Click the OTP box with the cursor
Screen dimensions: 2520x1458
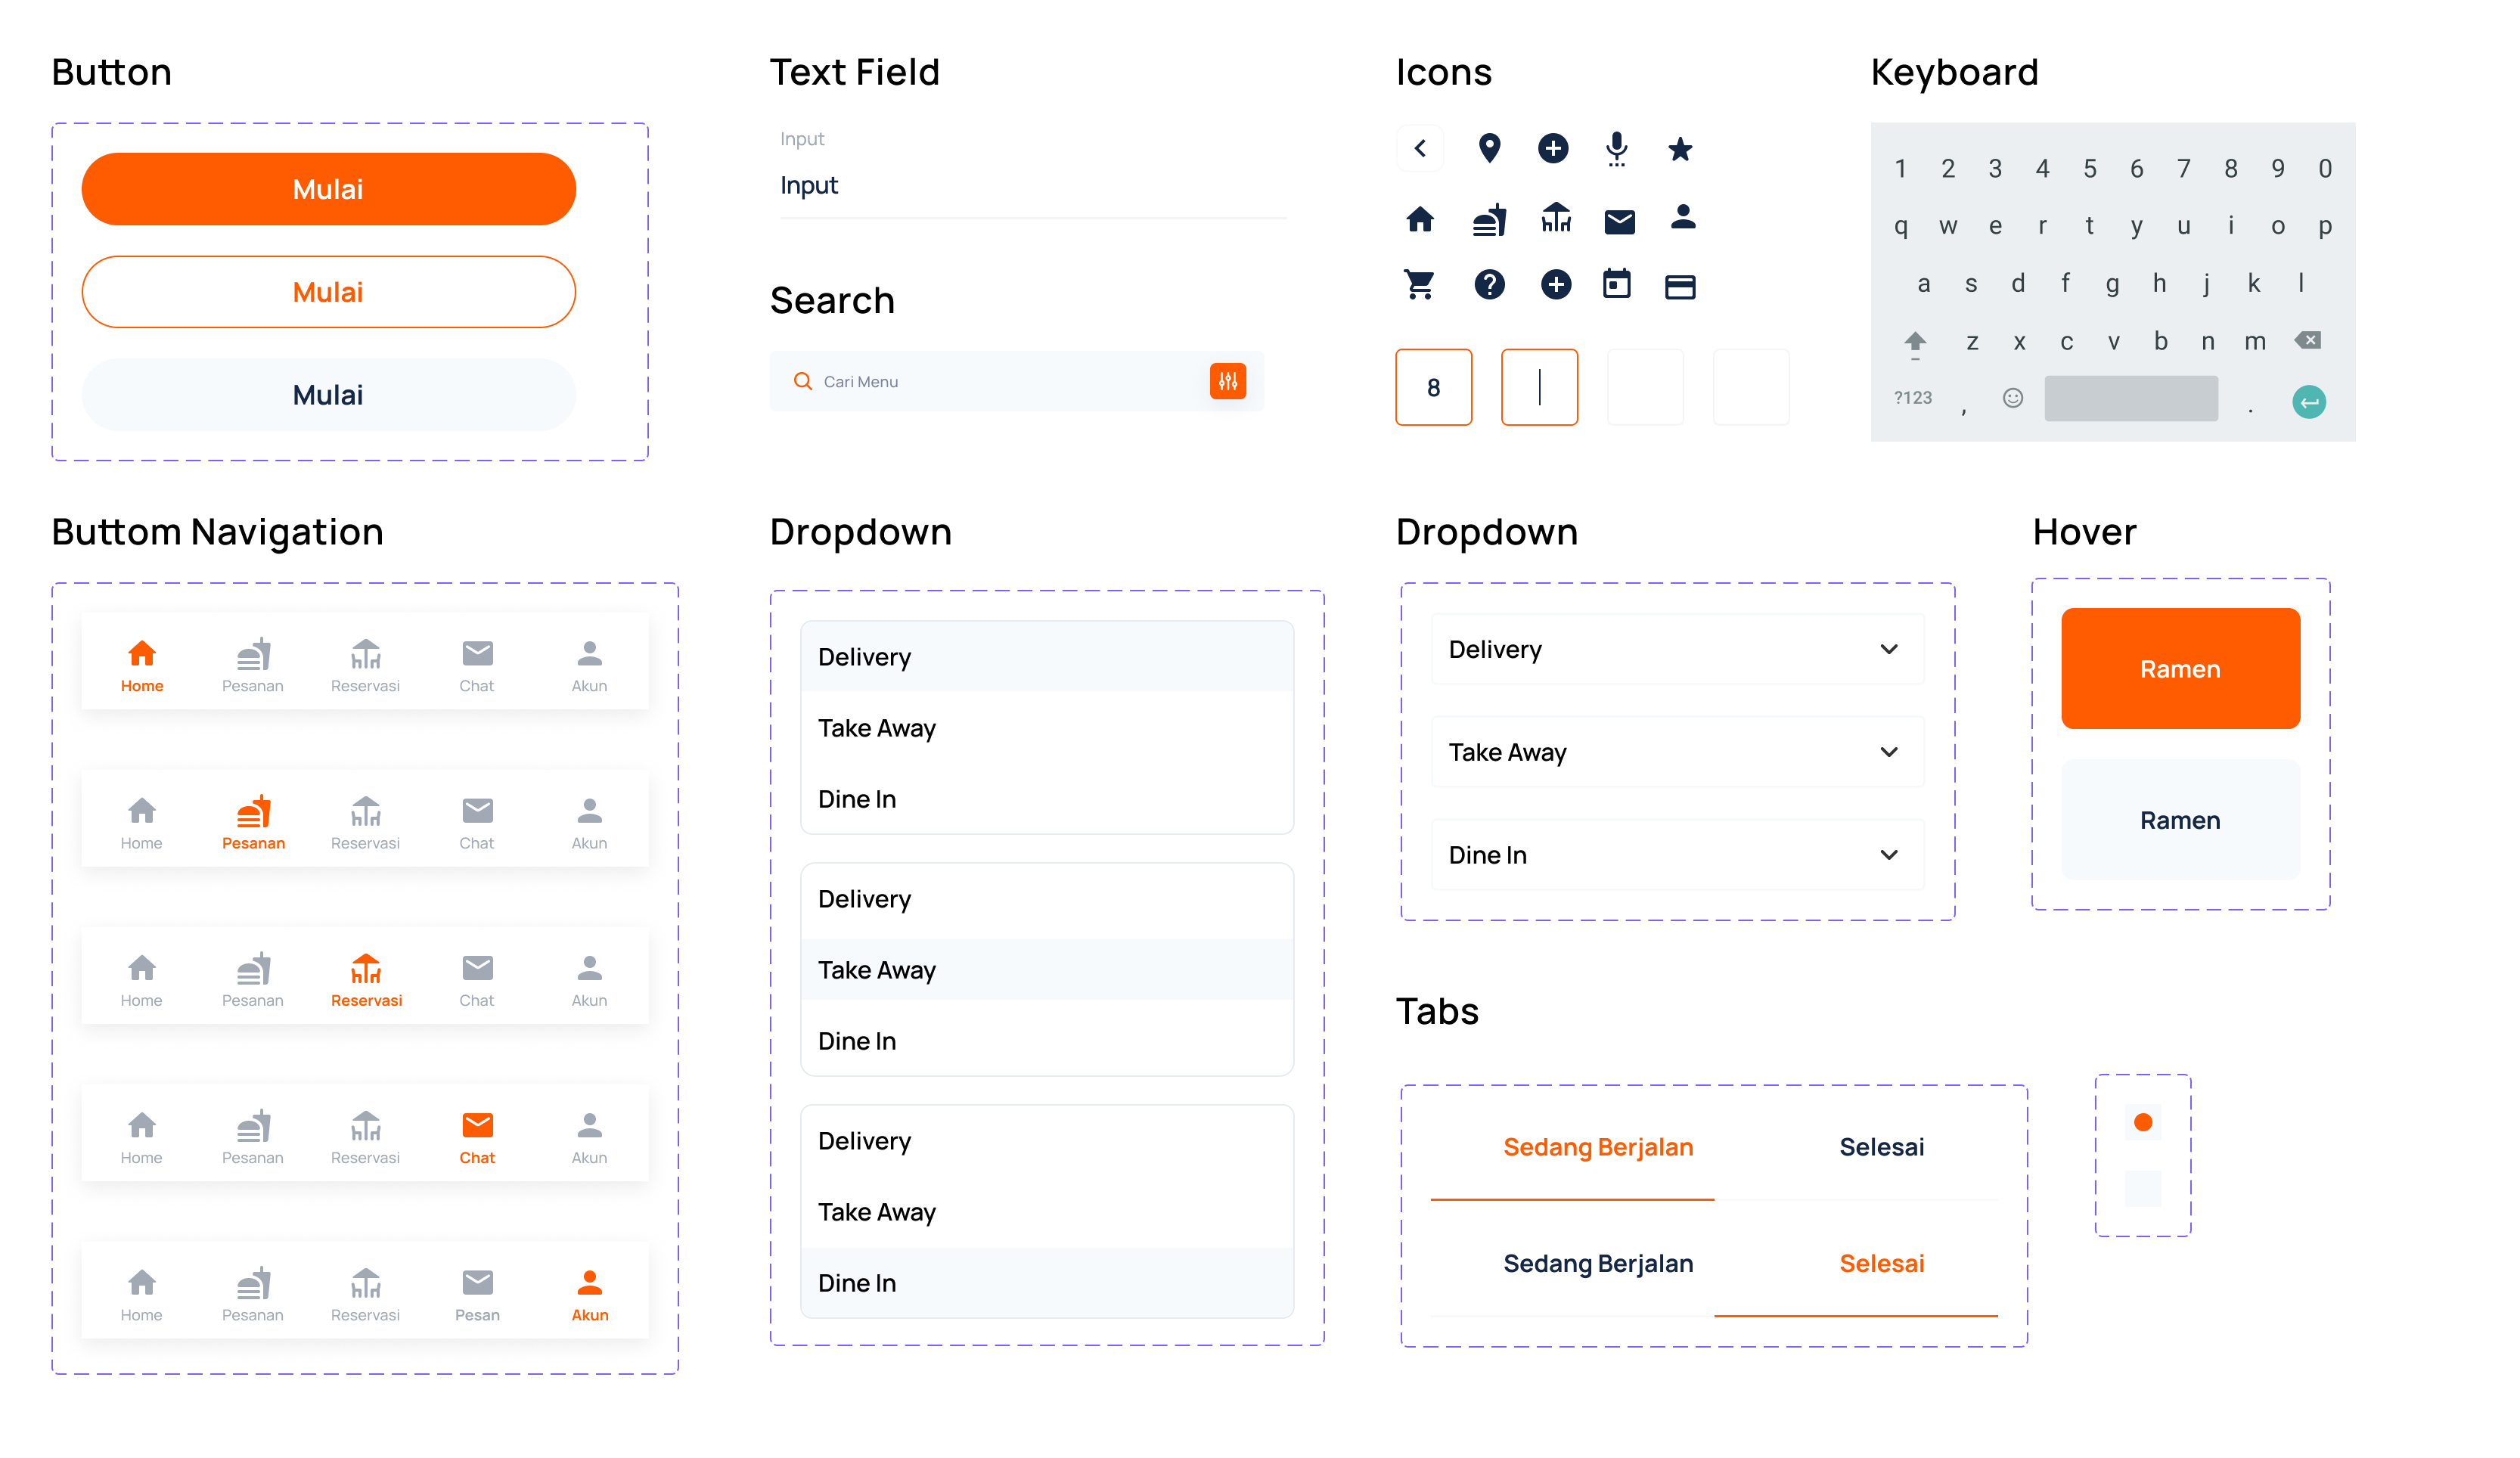[1539, 387]
